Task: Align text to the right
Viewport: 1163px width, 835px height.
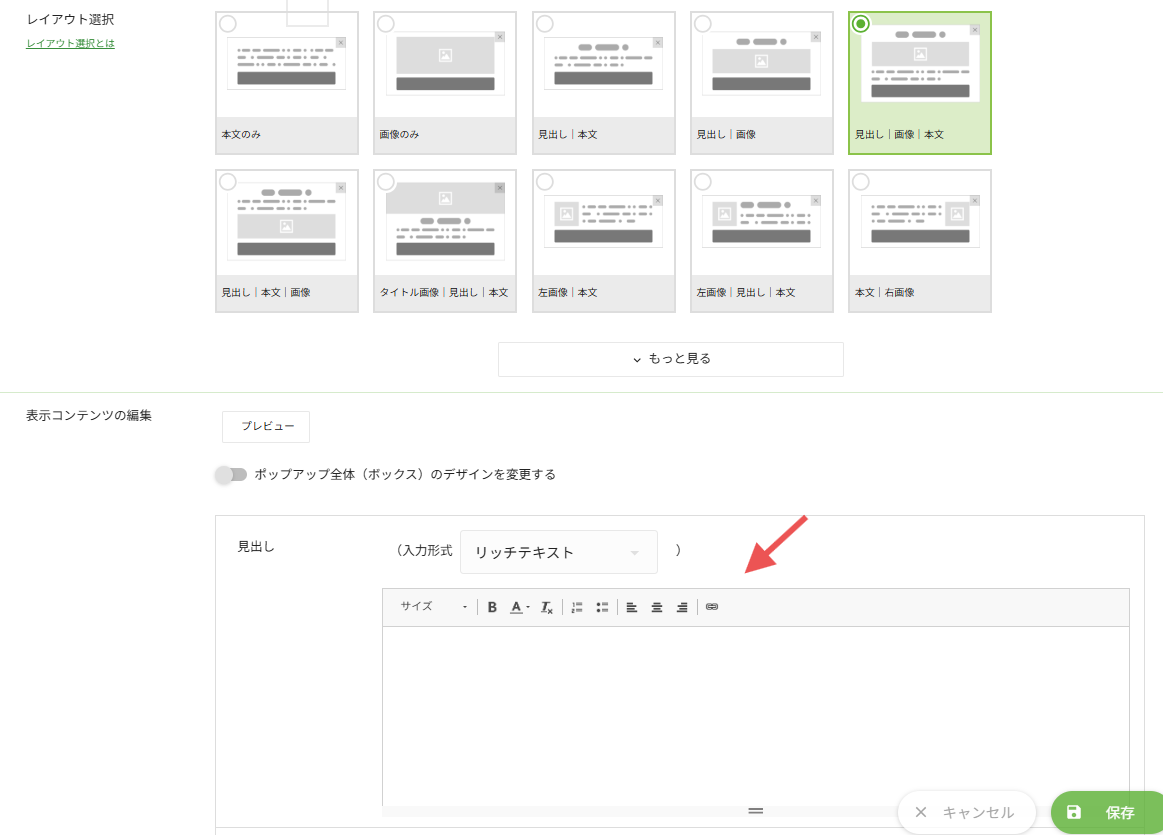Action: click(x=682, y=607)
